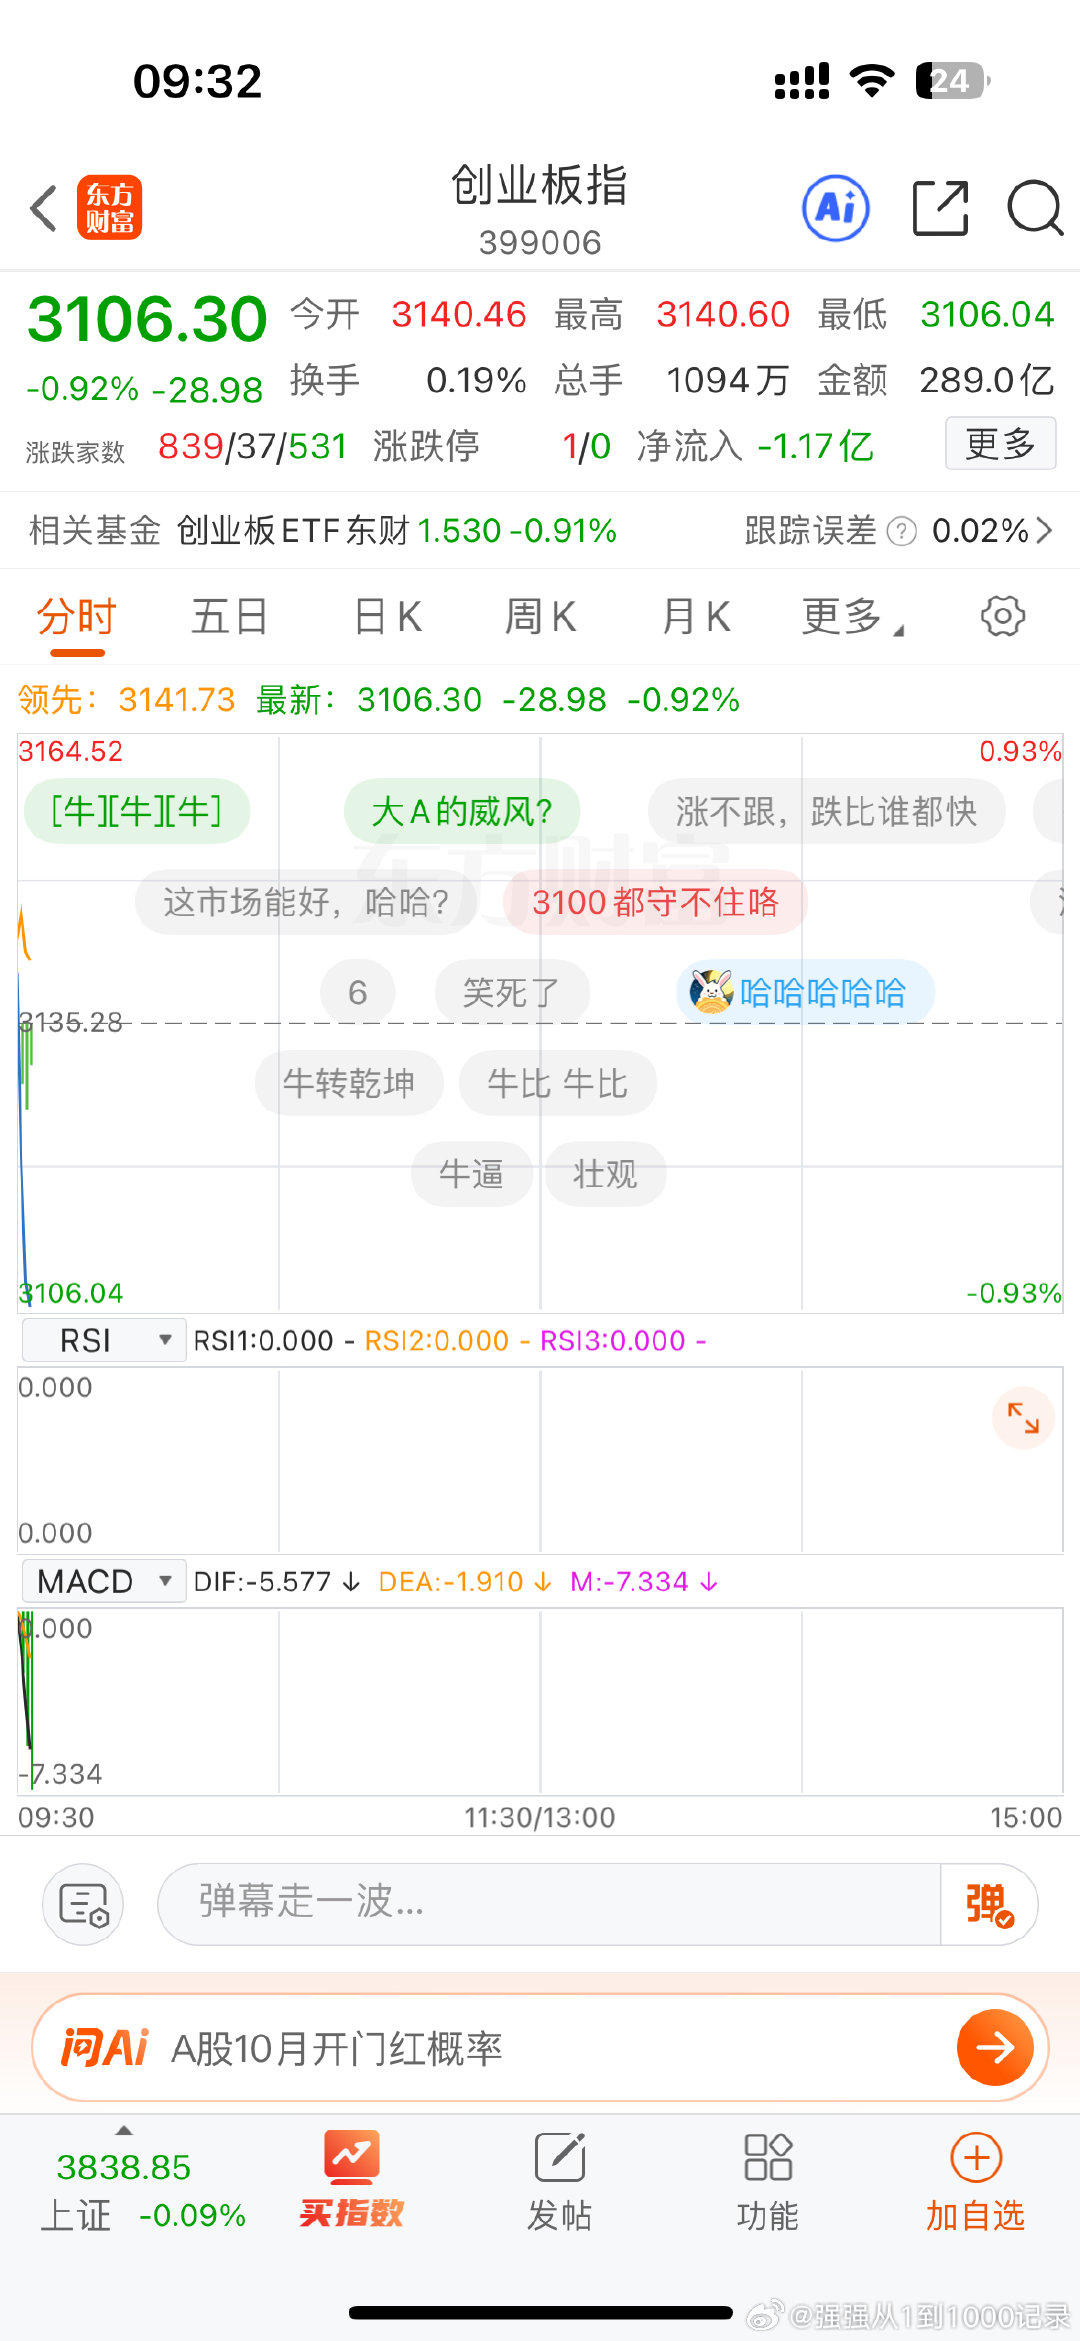The image size is (1080, 2341).
Task: Tap the 大A的威风? comment bubble
Action: point(462,811)
